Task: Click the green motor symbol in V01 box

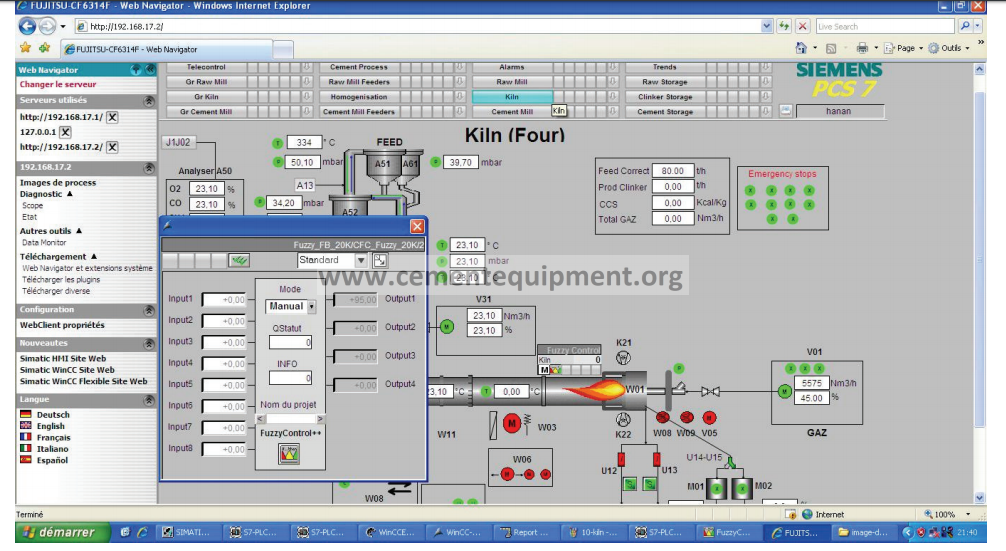Action: click(x=784, y=391)
